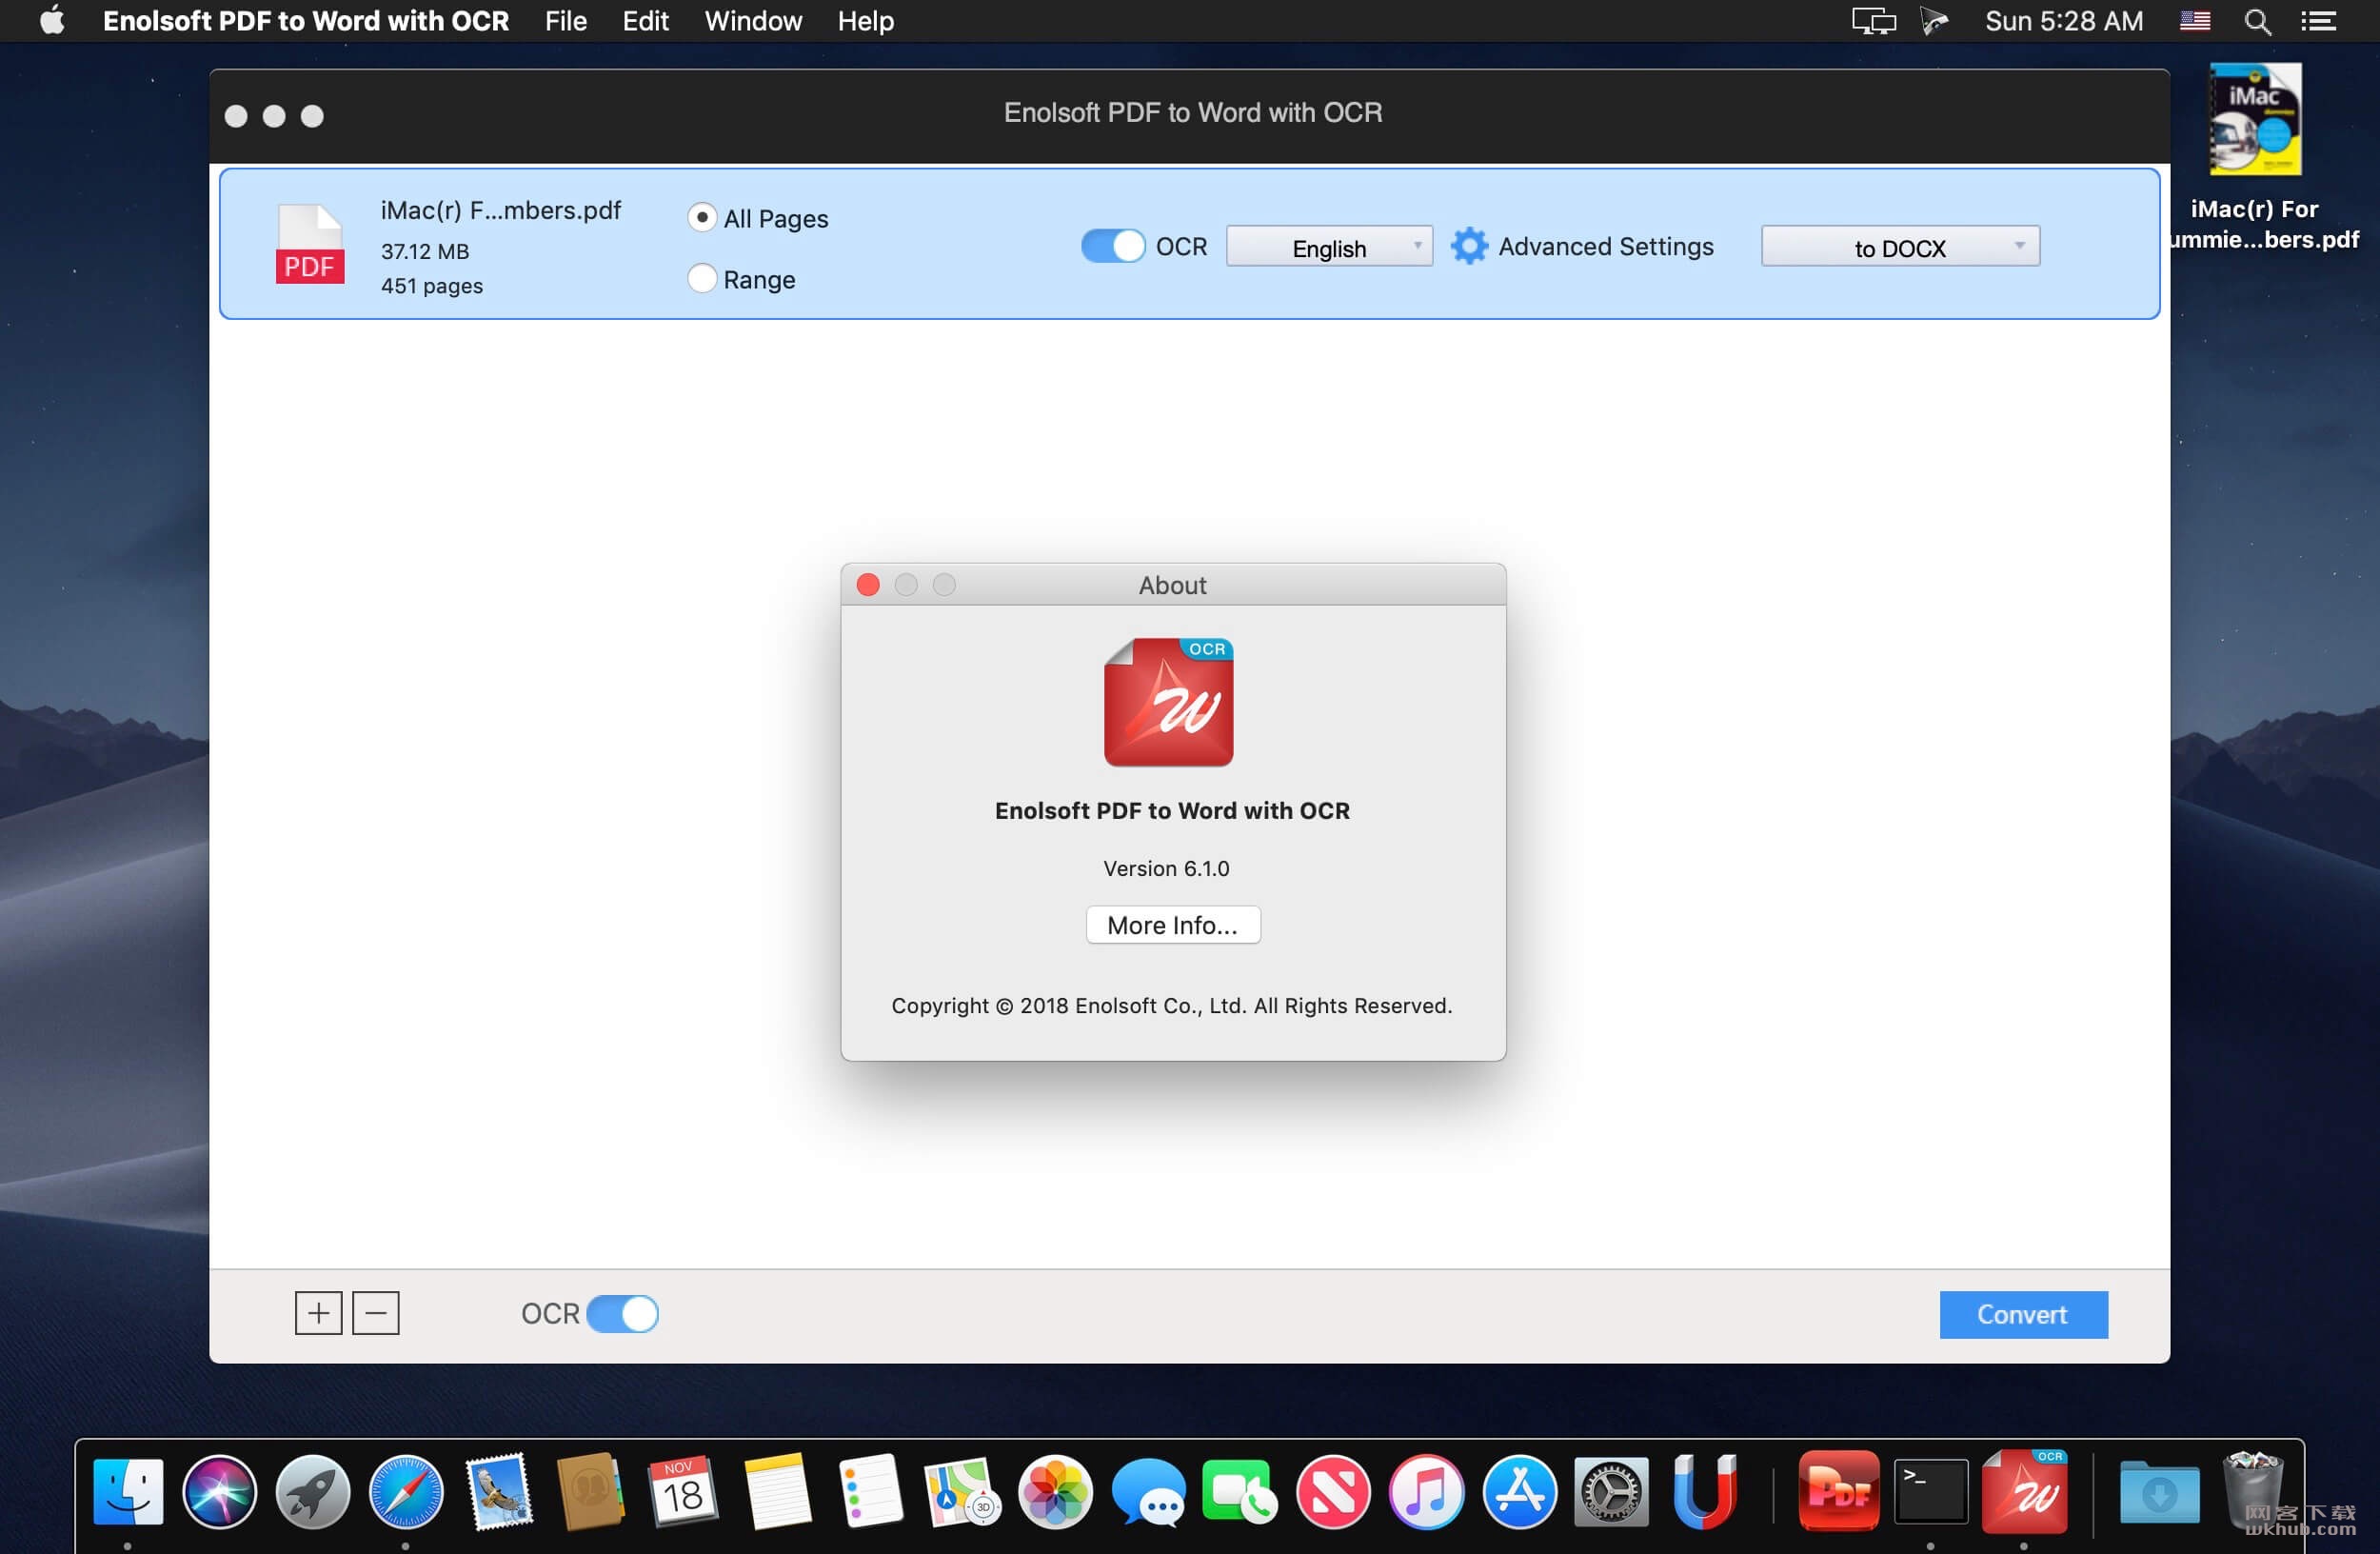2380x1554 pixels.
Task: Click the Advanced Settings label
Action: (1605, 246)
